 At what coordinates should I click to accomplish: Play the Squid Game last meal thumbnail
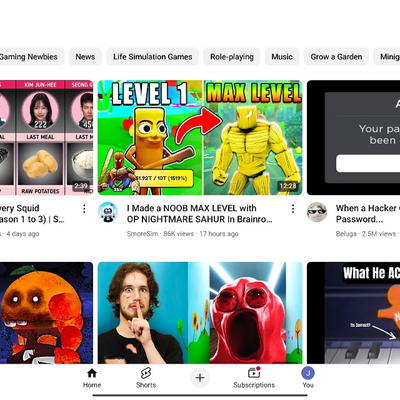[x=46, y=137]
